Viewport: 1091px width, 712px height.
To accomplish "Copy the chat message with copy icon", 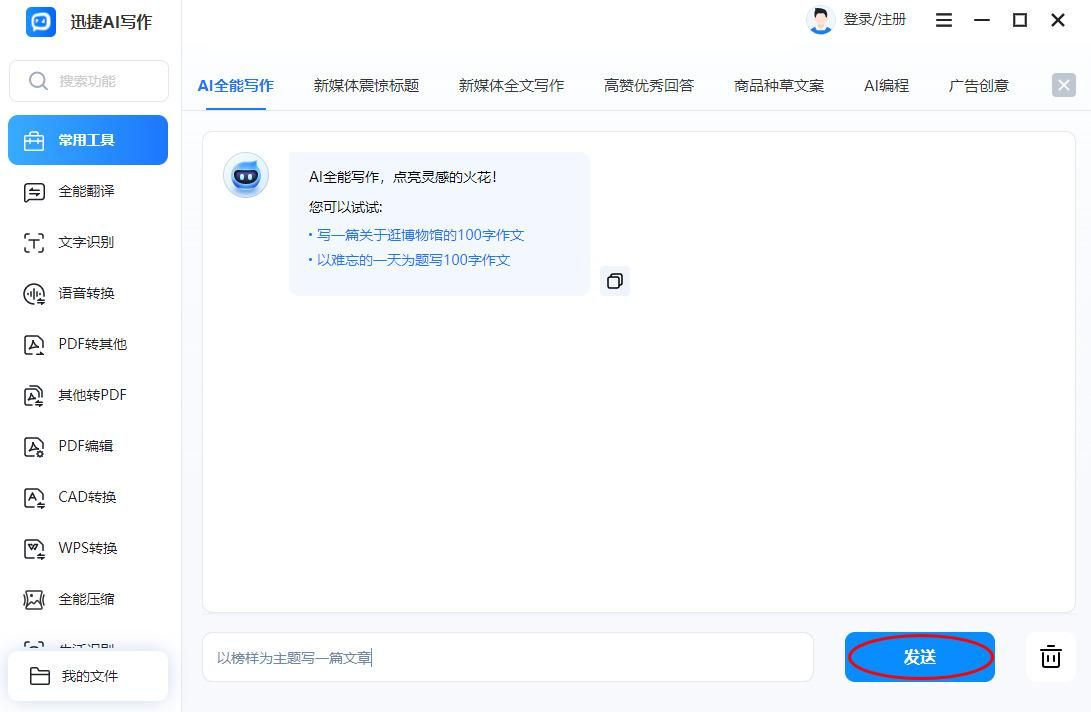I will [x=614, y=281].
